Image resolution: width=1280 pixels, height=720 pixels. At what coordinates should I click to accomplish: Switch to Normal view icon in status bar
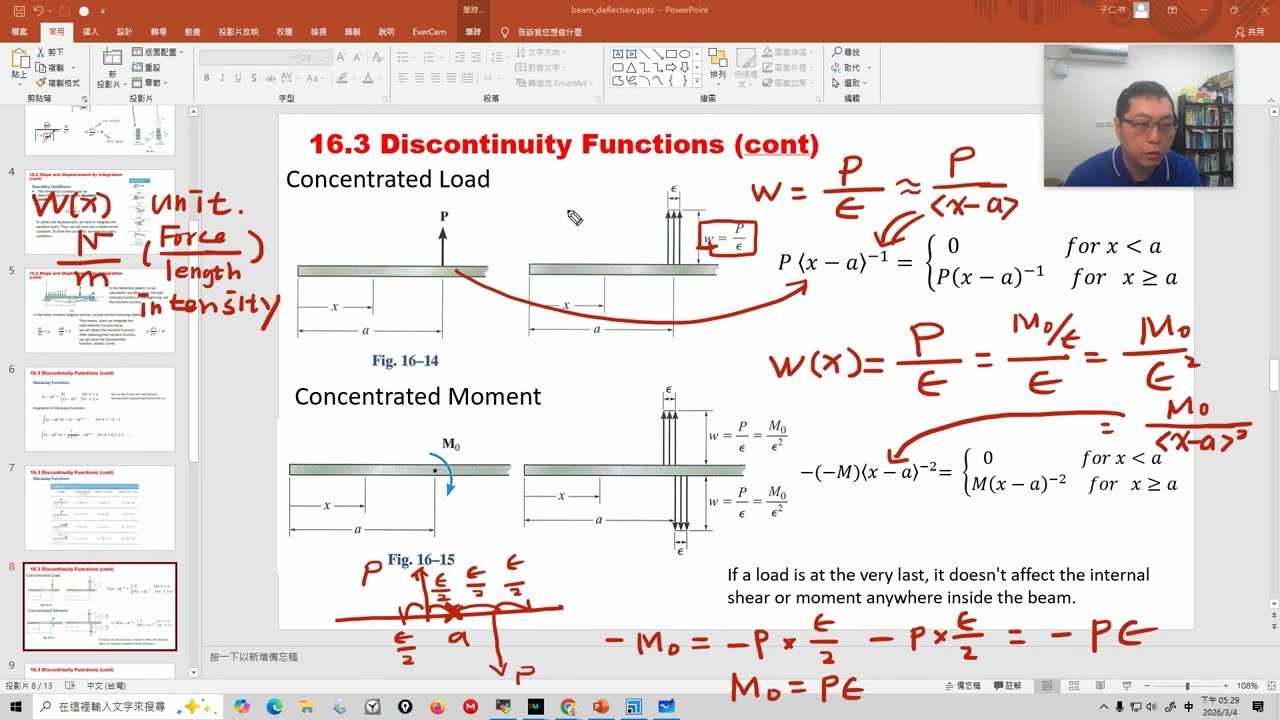(x=1046, y=686)
